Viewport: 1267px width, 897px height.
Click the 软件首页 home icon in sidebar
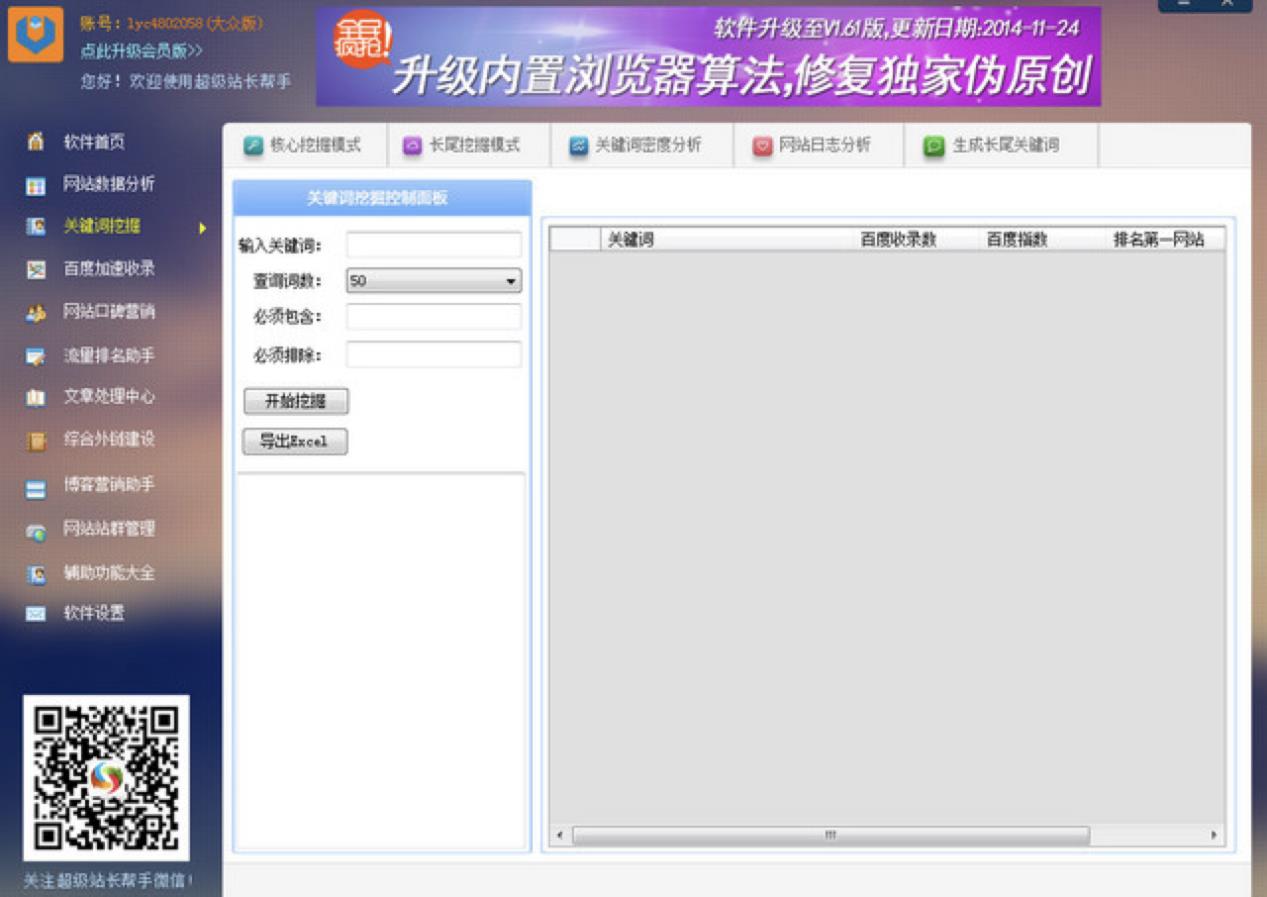tap(36, 143)
